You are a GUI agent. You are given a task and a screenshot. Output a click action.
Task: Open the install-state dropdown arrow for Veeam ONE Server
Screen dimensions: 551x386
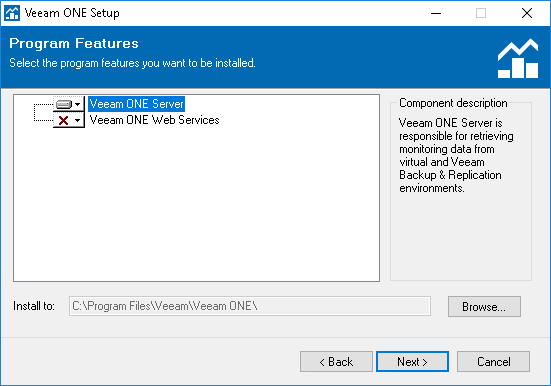tap(78, 104)
